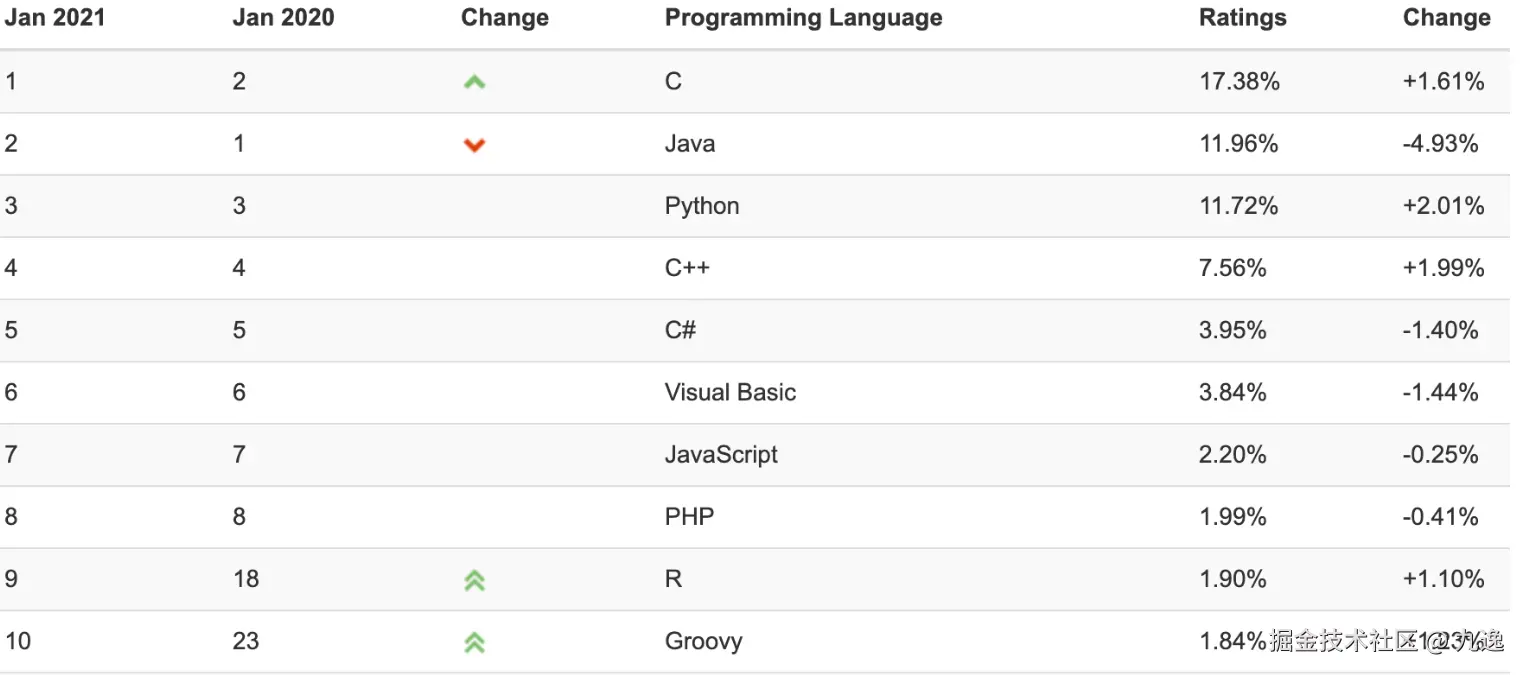This screenshot has width=1525, height=675.
Task: Select the Programming Language column header
Action: (803, 18)
